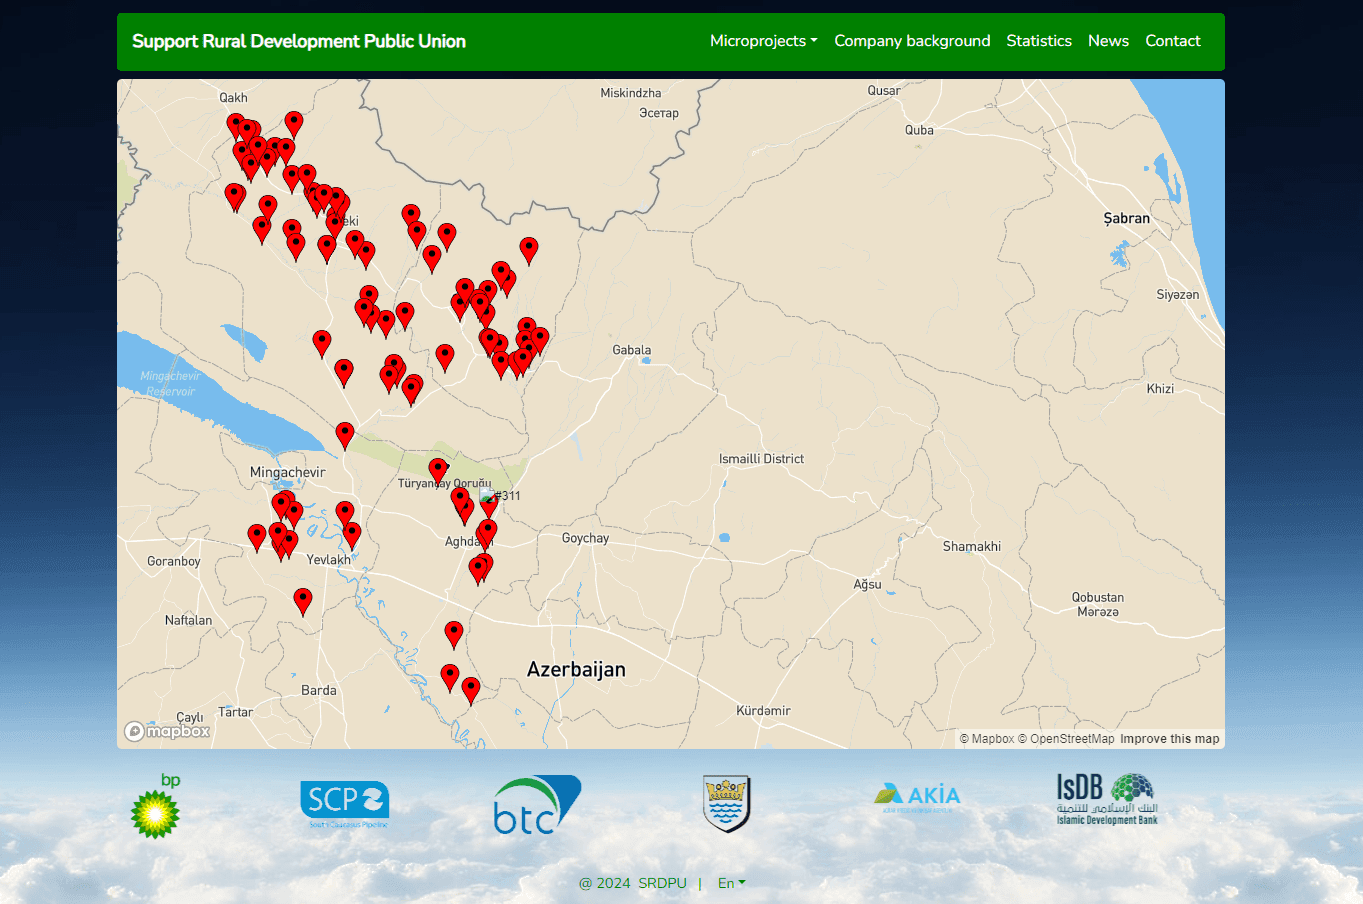Go to the Statistics page
This screenshot has height=904, width=1363.
coord(1039,41)
